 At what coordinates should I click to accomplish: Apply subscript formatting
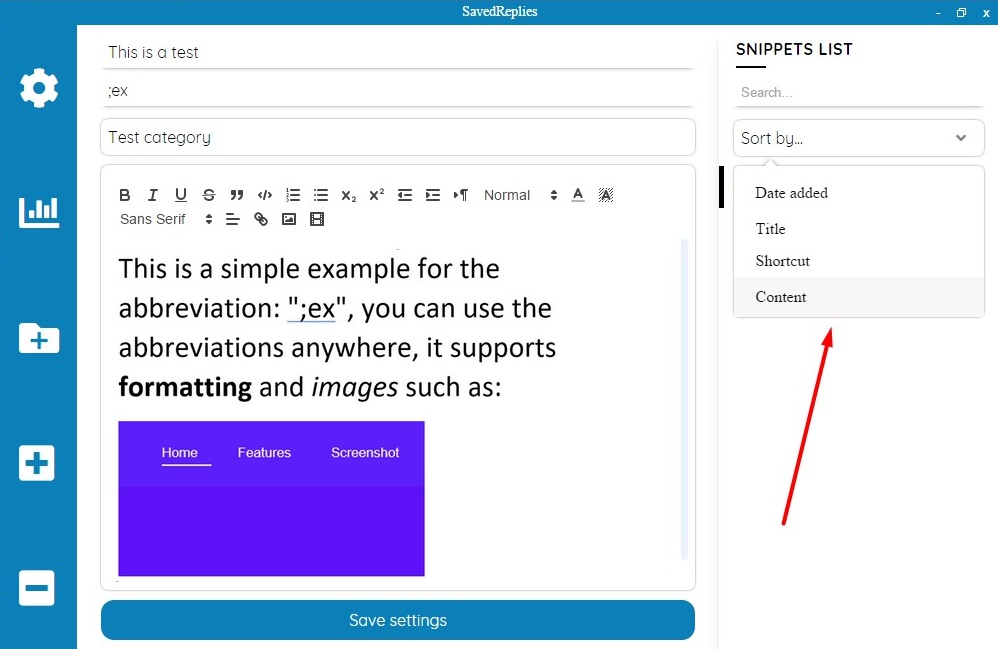click(x=349, y=195)
